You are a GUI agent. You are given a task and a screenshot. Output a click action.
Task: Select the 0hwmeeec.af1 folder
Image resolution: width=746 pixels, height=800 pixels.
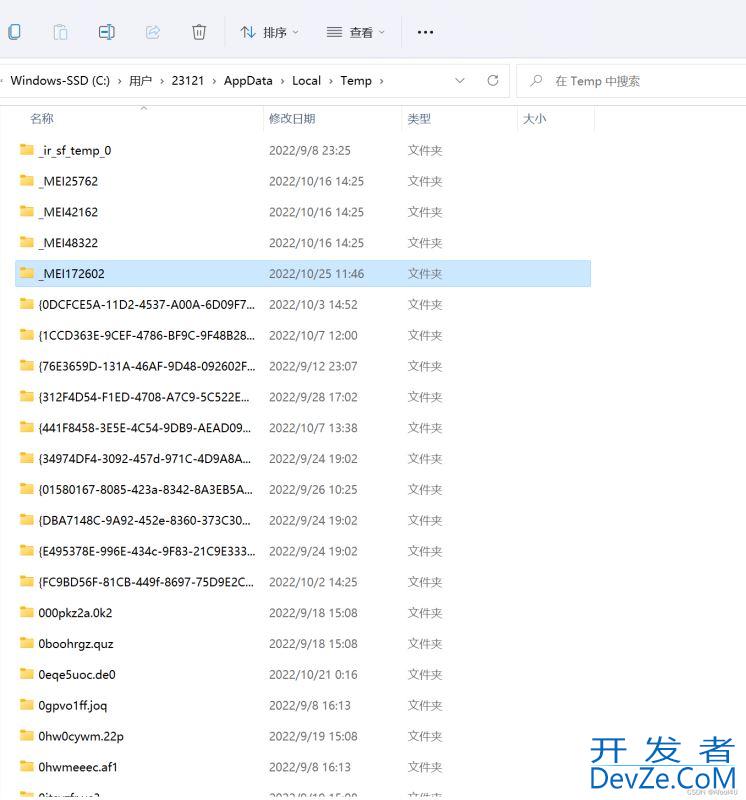click(303, 767)
